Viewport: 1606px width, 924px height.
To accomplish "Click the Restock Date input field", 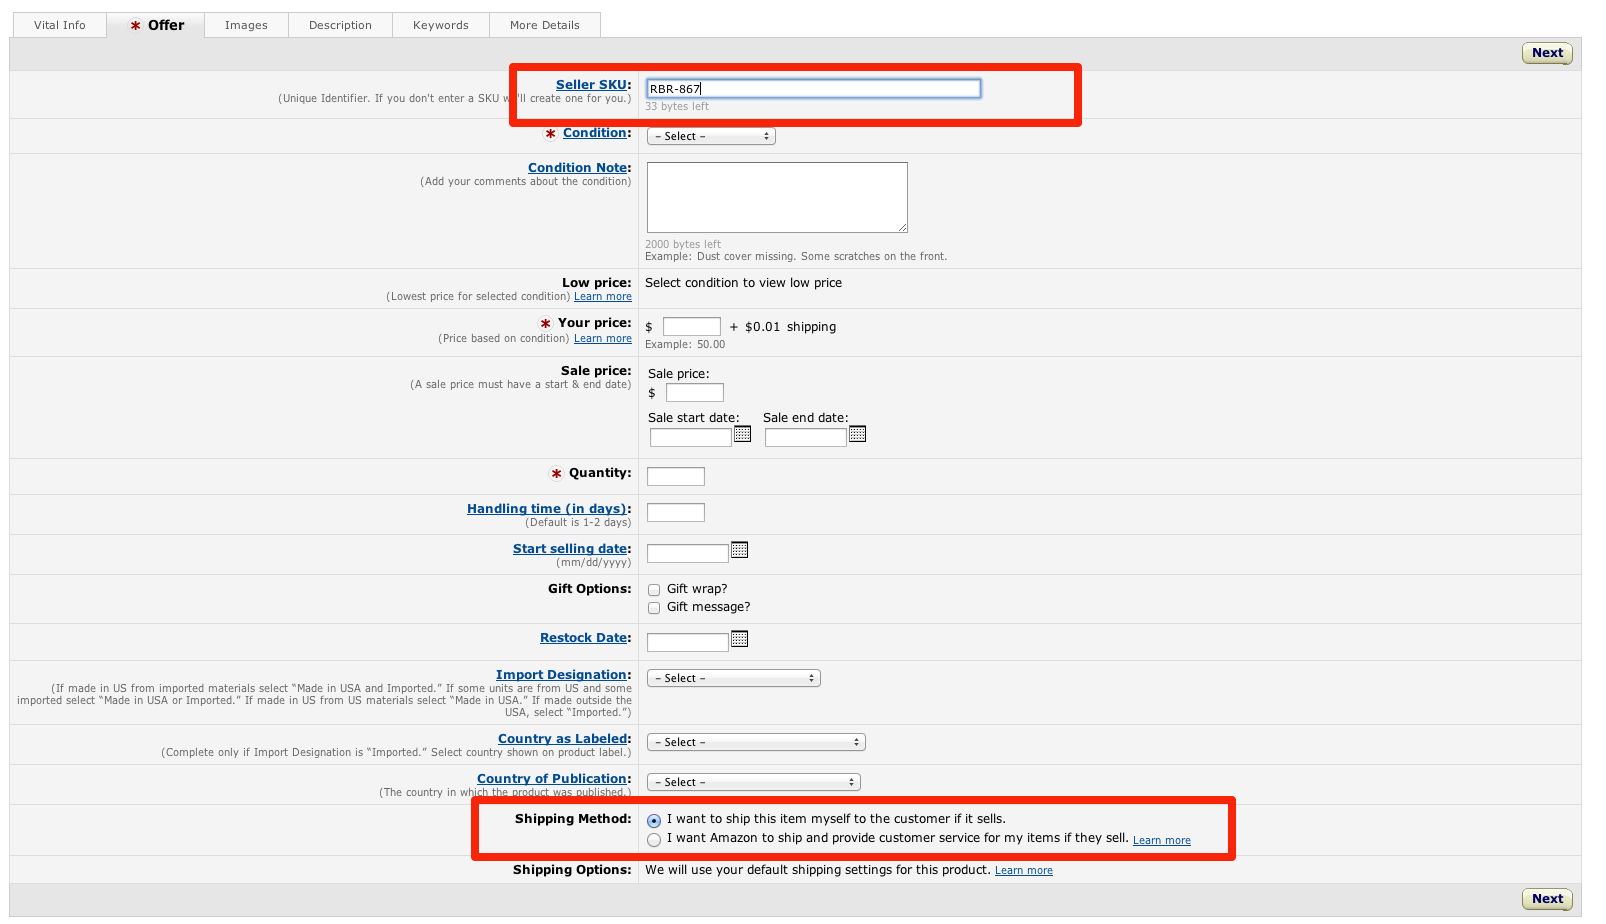I will pyautogui.click(x=688, y=643).
